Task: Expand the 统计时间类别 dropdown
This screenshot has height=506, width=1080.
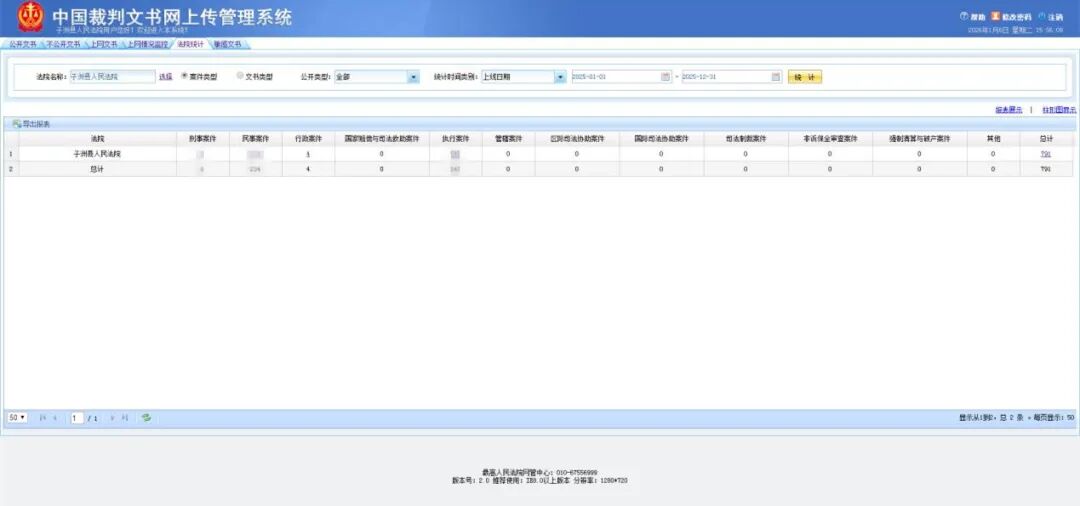Action: coord(560,77)
